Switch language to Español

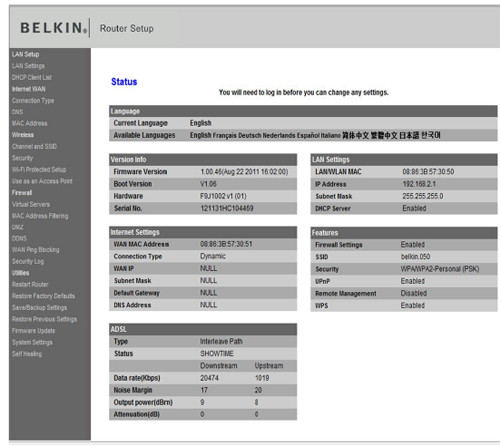click(308, 135)
